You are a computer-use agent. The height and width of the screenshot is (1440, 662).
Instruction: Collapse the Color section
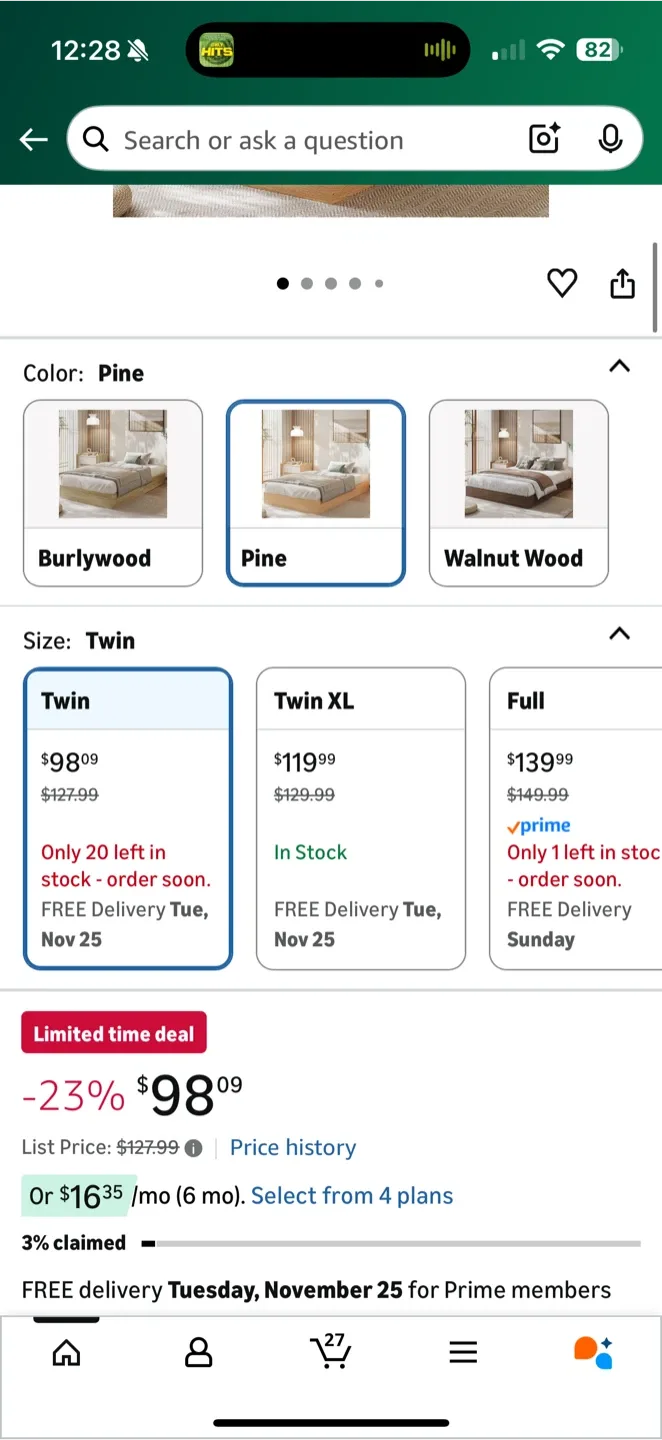[x=619, y=366]
